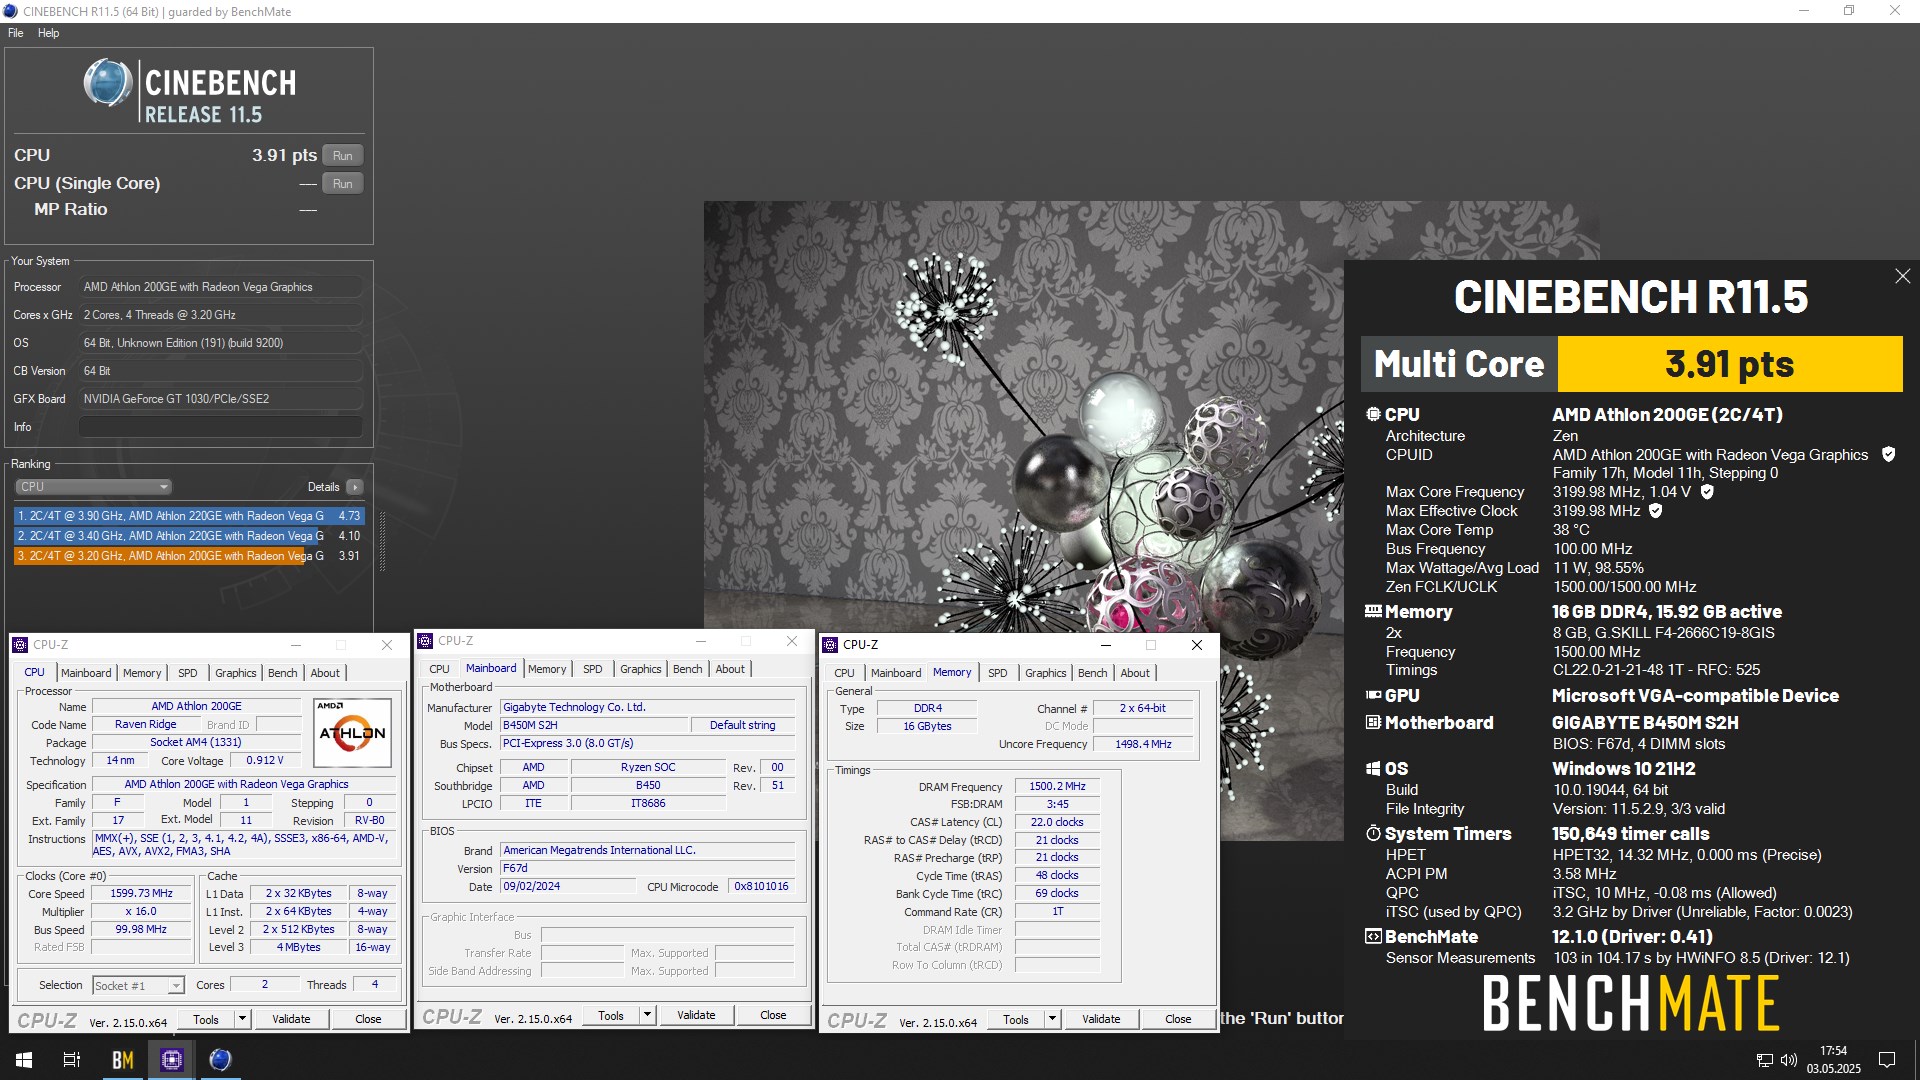Switch to Mainboard tab in CPU-Z CPU window
The height and width of the screenshot is (1080, 1920).
(x=86, y=673)
